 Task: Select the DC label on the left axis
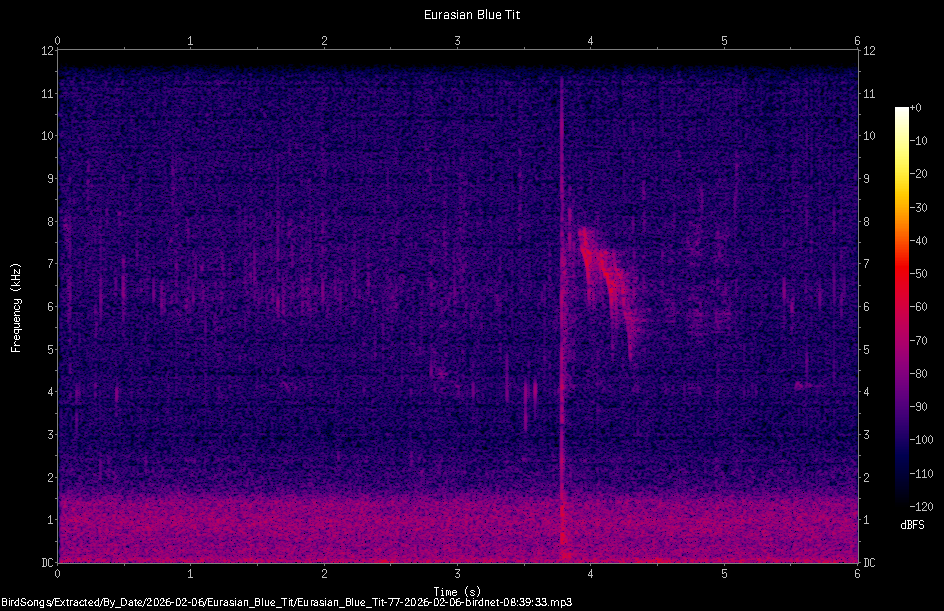point(46,561)
